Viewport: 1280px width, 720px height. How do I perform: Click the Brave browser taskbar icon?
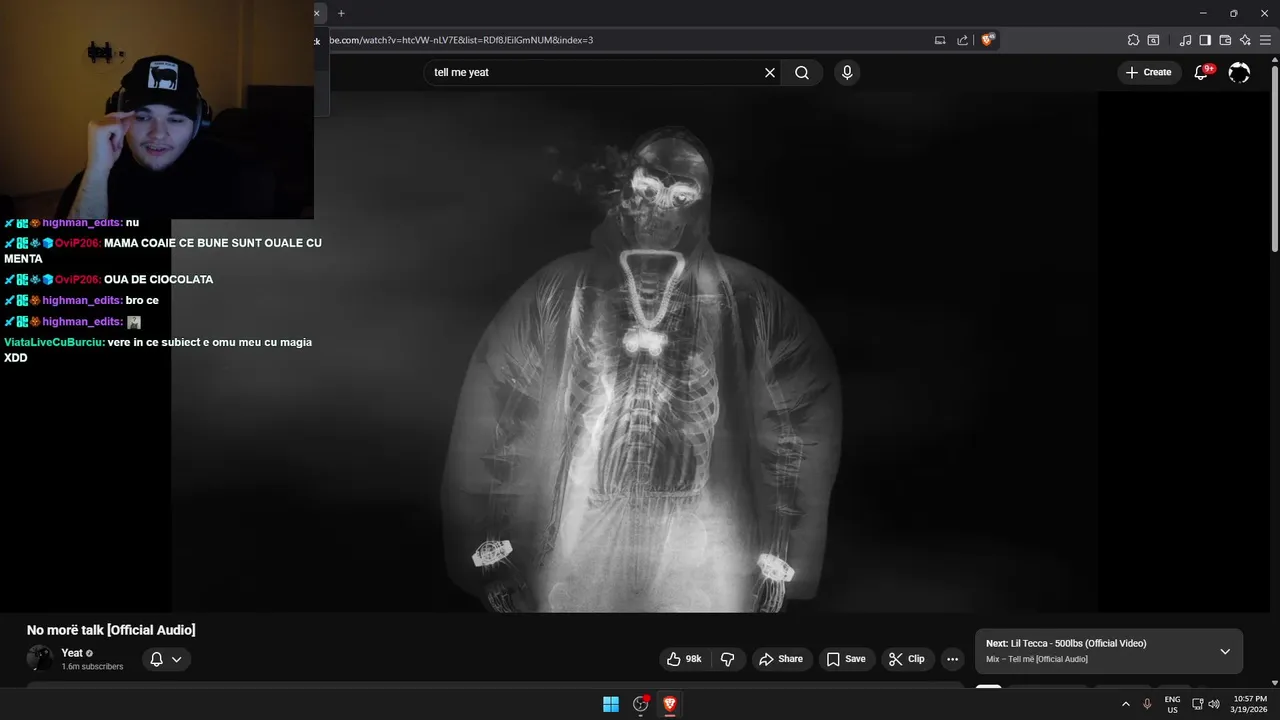pyautogui.click(x=670, y=704)
